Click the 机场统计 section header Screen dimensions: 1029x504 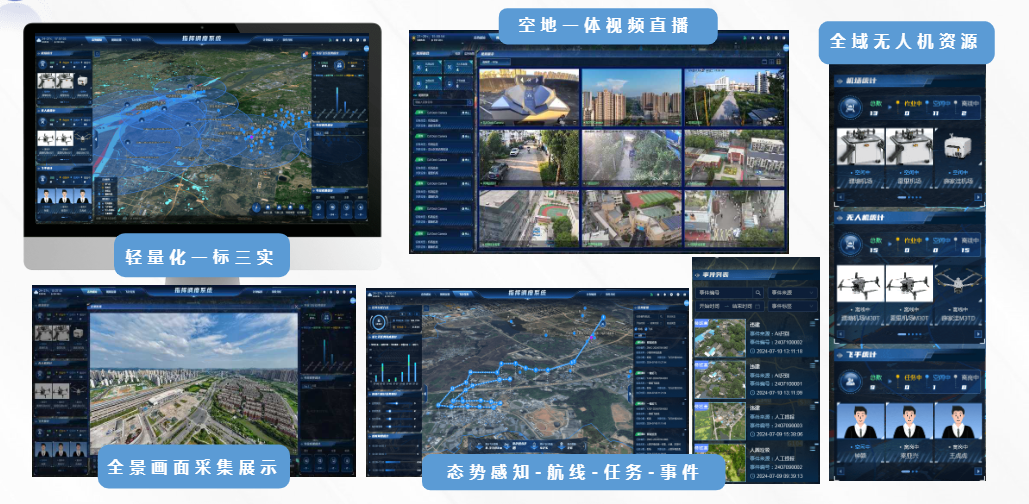(909, 81)
